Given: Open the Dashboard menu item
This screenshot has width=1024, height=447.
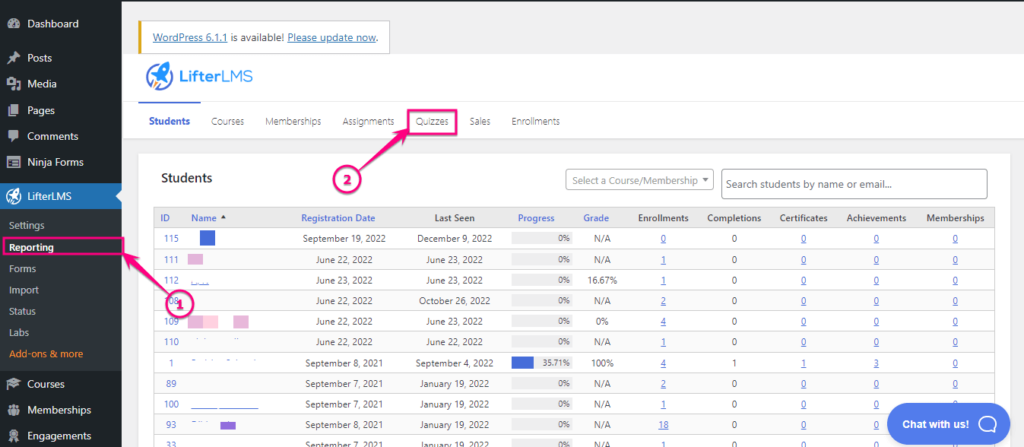Looking at the screenshot, I should pyautogui.click(x=53, y=24).
